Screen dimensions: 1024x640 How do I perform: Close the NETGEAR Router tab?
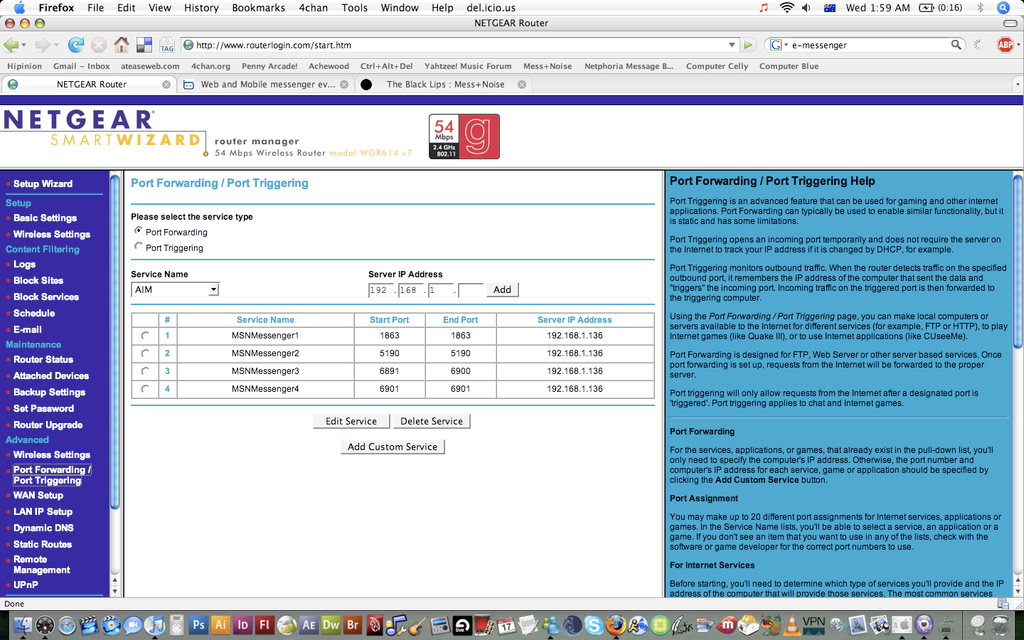click(x=166, y=84)
